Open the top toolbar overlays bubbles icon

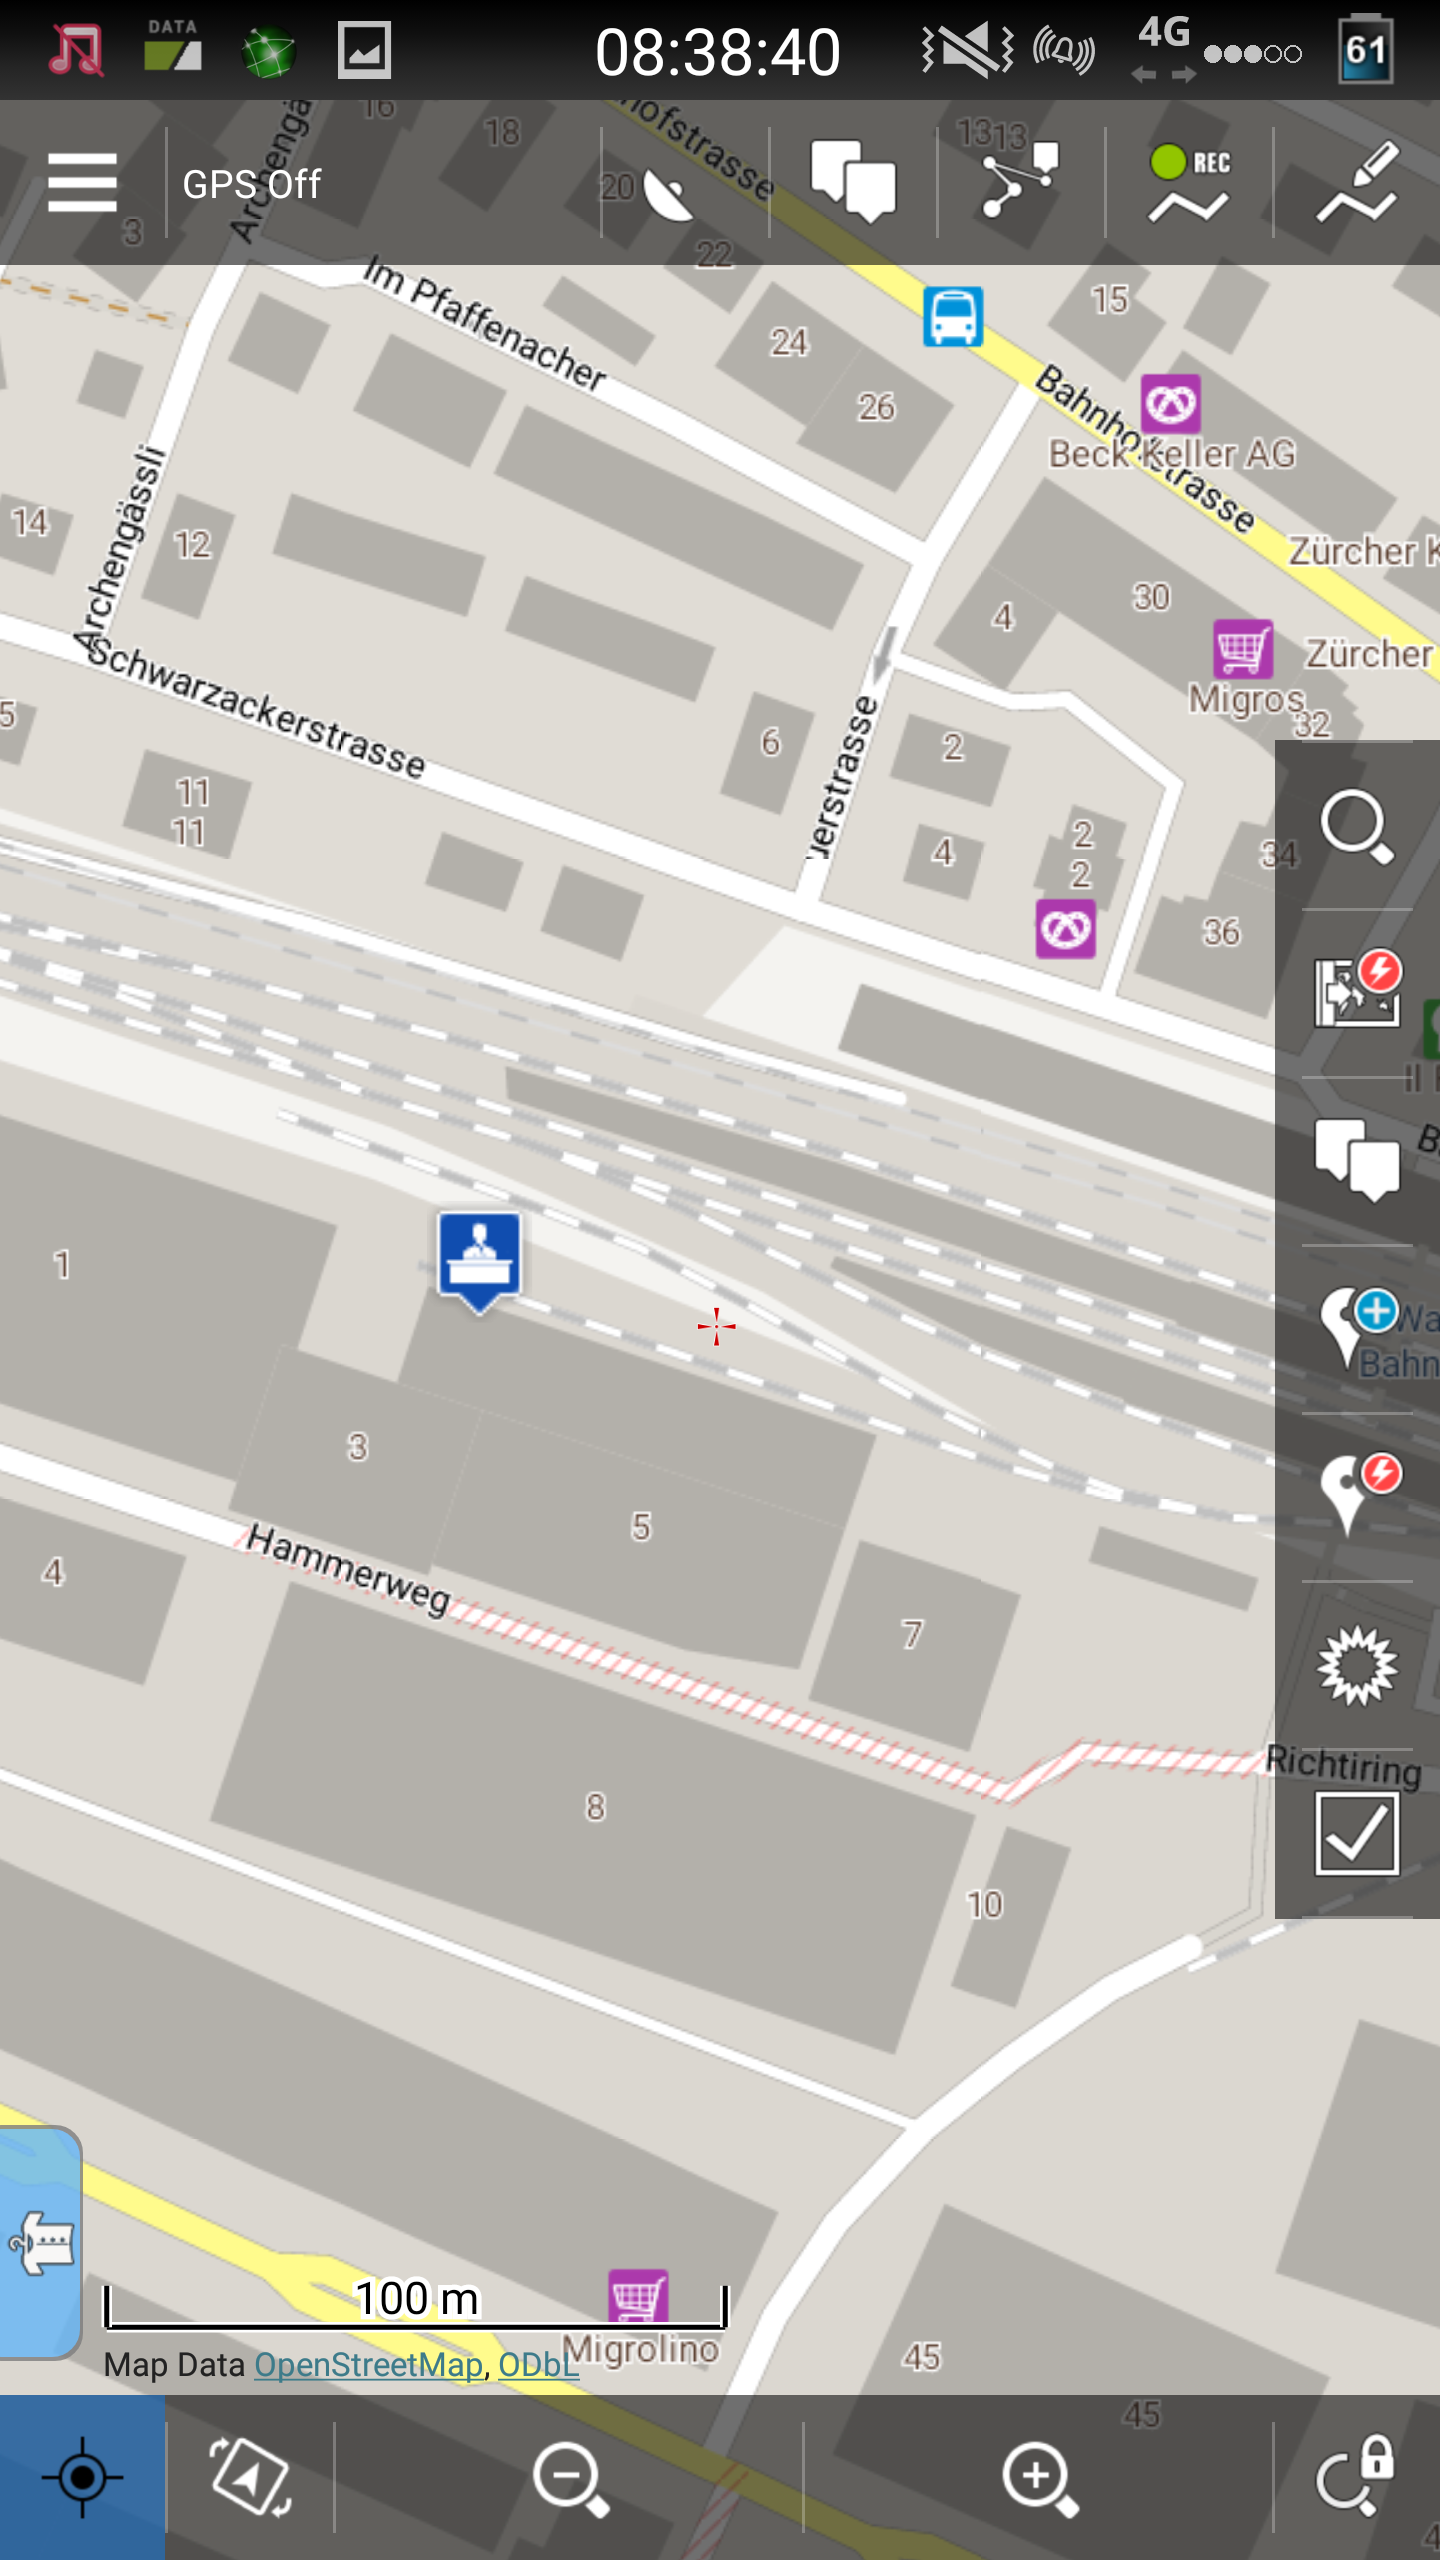pos(853,181)
